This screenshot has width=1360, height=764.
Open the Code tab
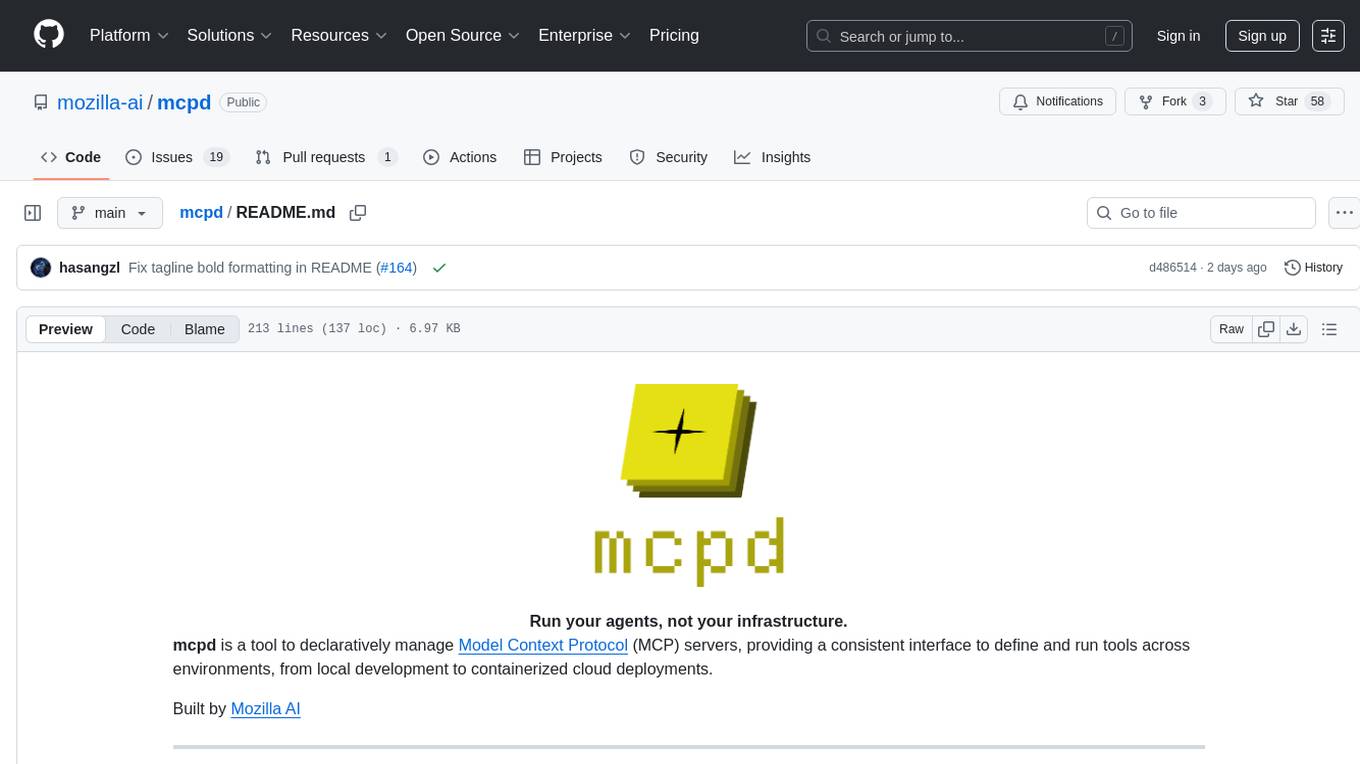point(71,157)
